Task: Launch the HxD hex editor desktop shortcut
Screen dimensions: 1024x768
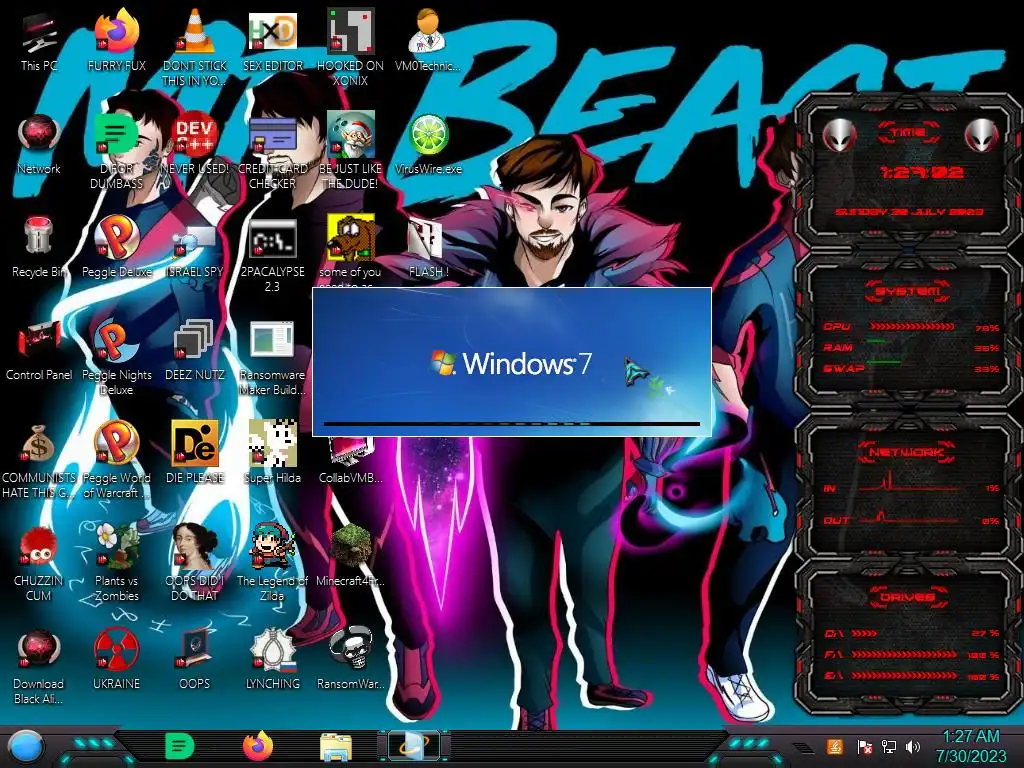Action: (272, 40)
